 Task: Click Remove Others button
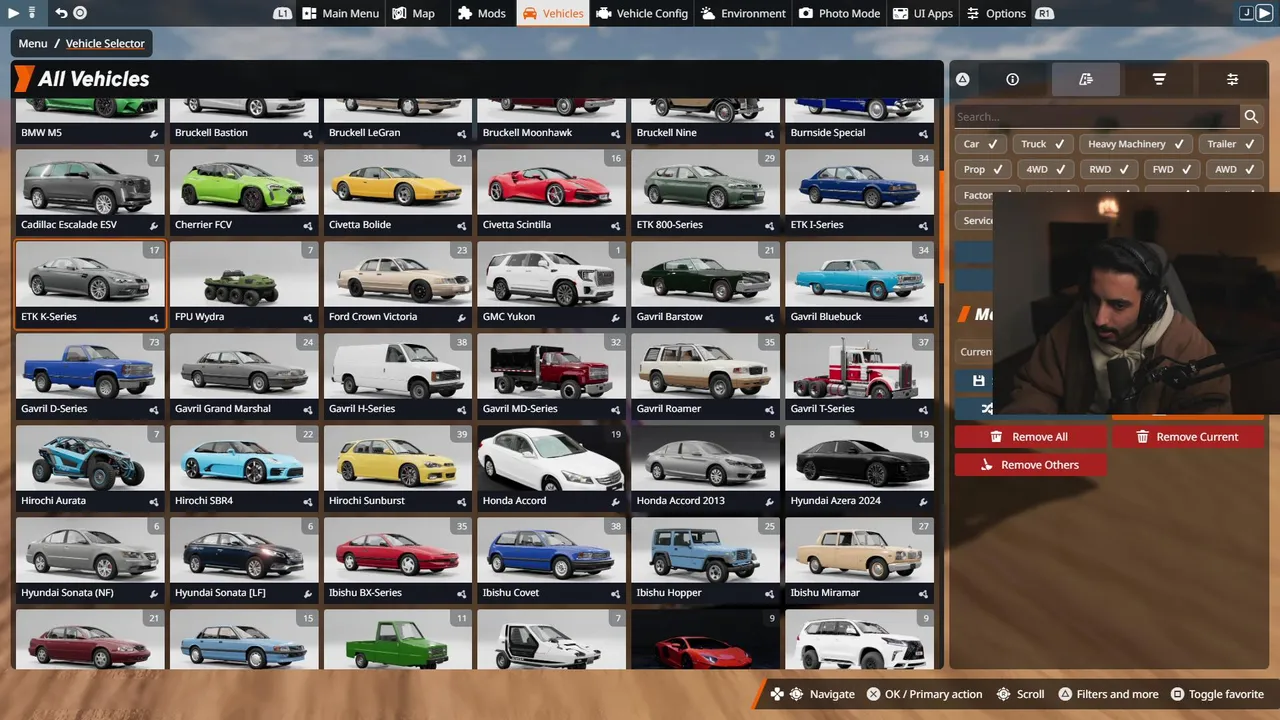(x=1030, y=465)
